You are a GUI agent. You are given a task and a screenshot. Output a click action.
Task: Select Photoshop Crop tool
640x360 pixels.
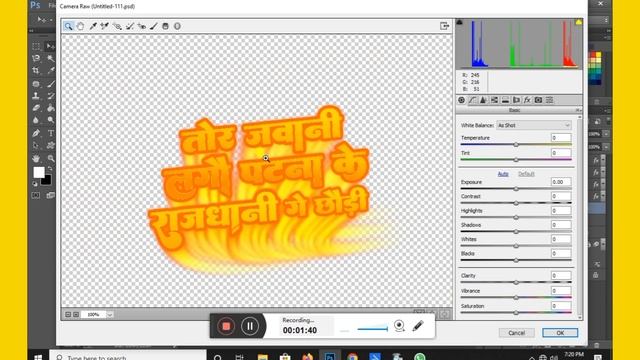click(36, 71)
